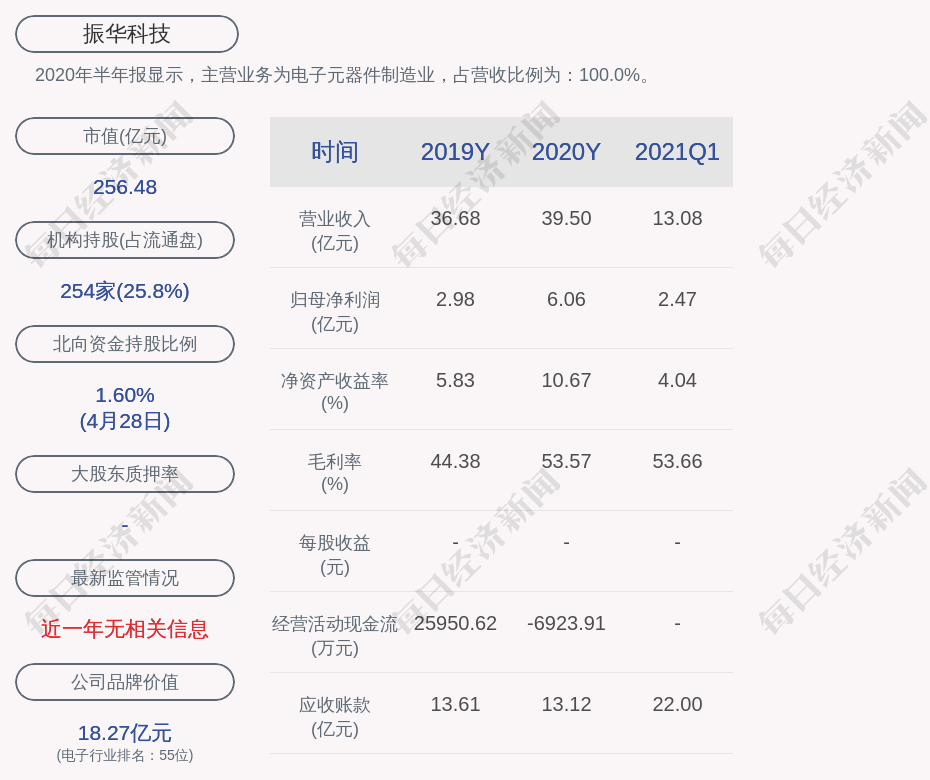Select the 2.47 net profit value
Screen dimensions: 930x780
point(677,300)
